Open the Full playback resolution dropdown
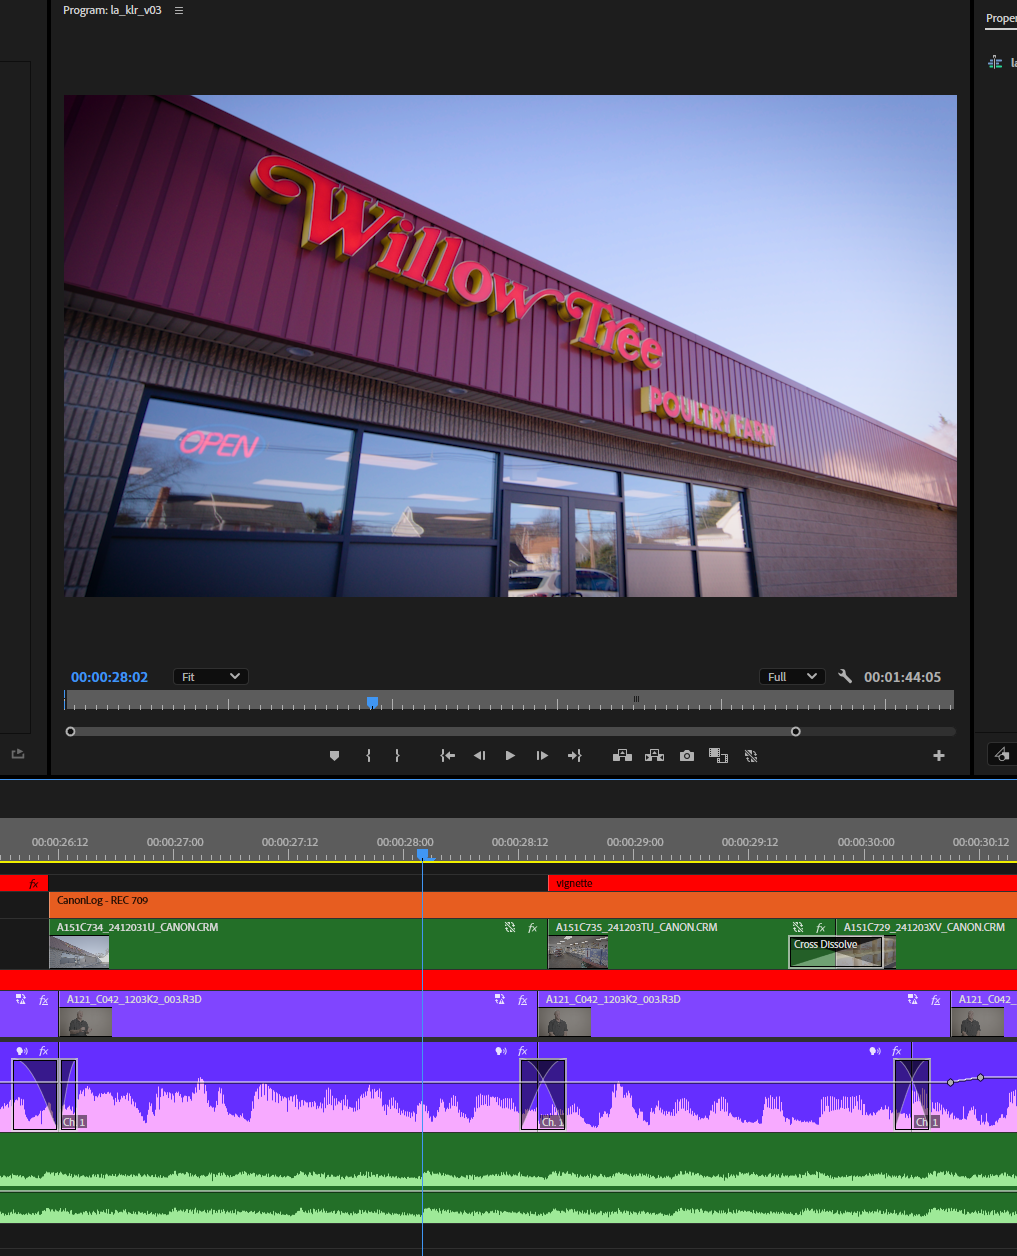Screen dimensions: 1017x1256 [792, 677]
